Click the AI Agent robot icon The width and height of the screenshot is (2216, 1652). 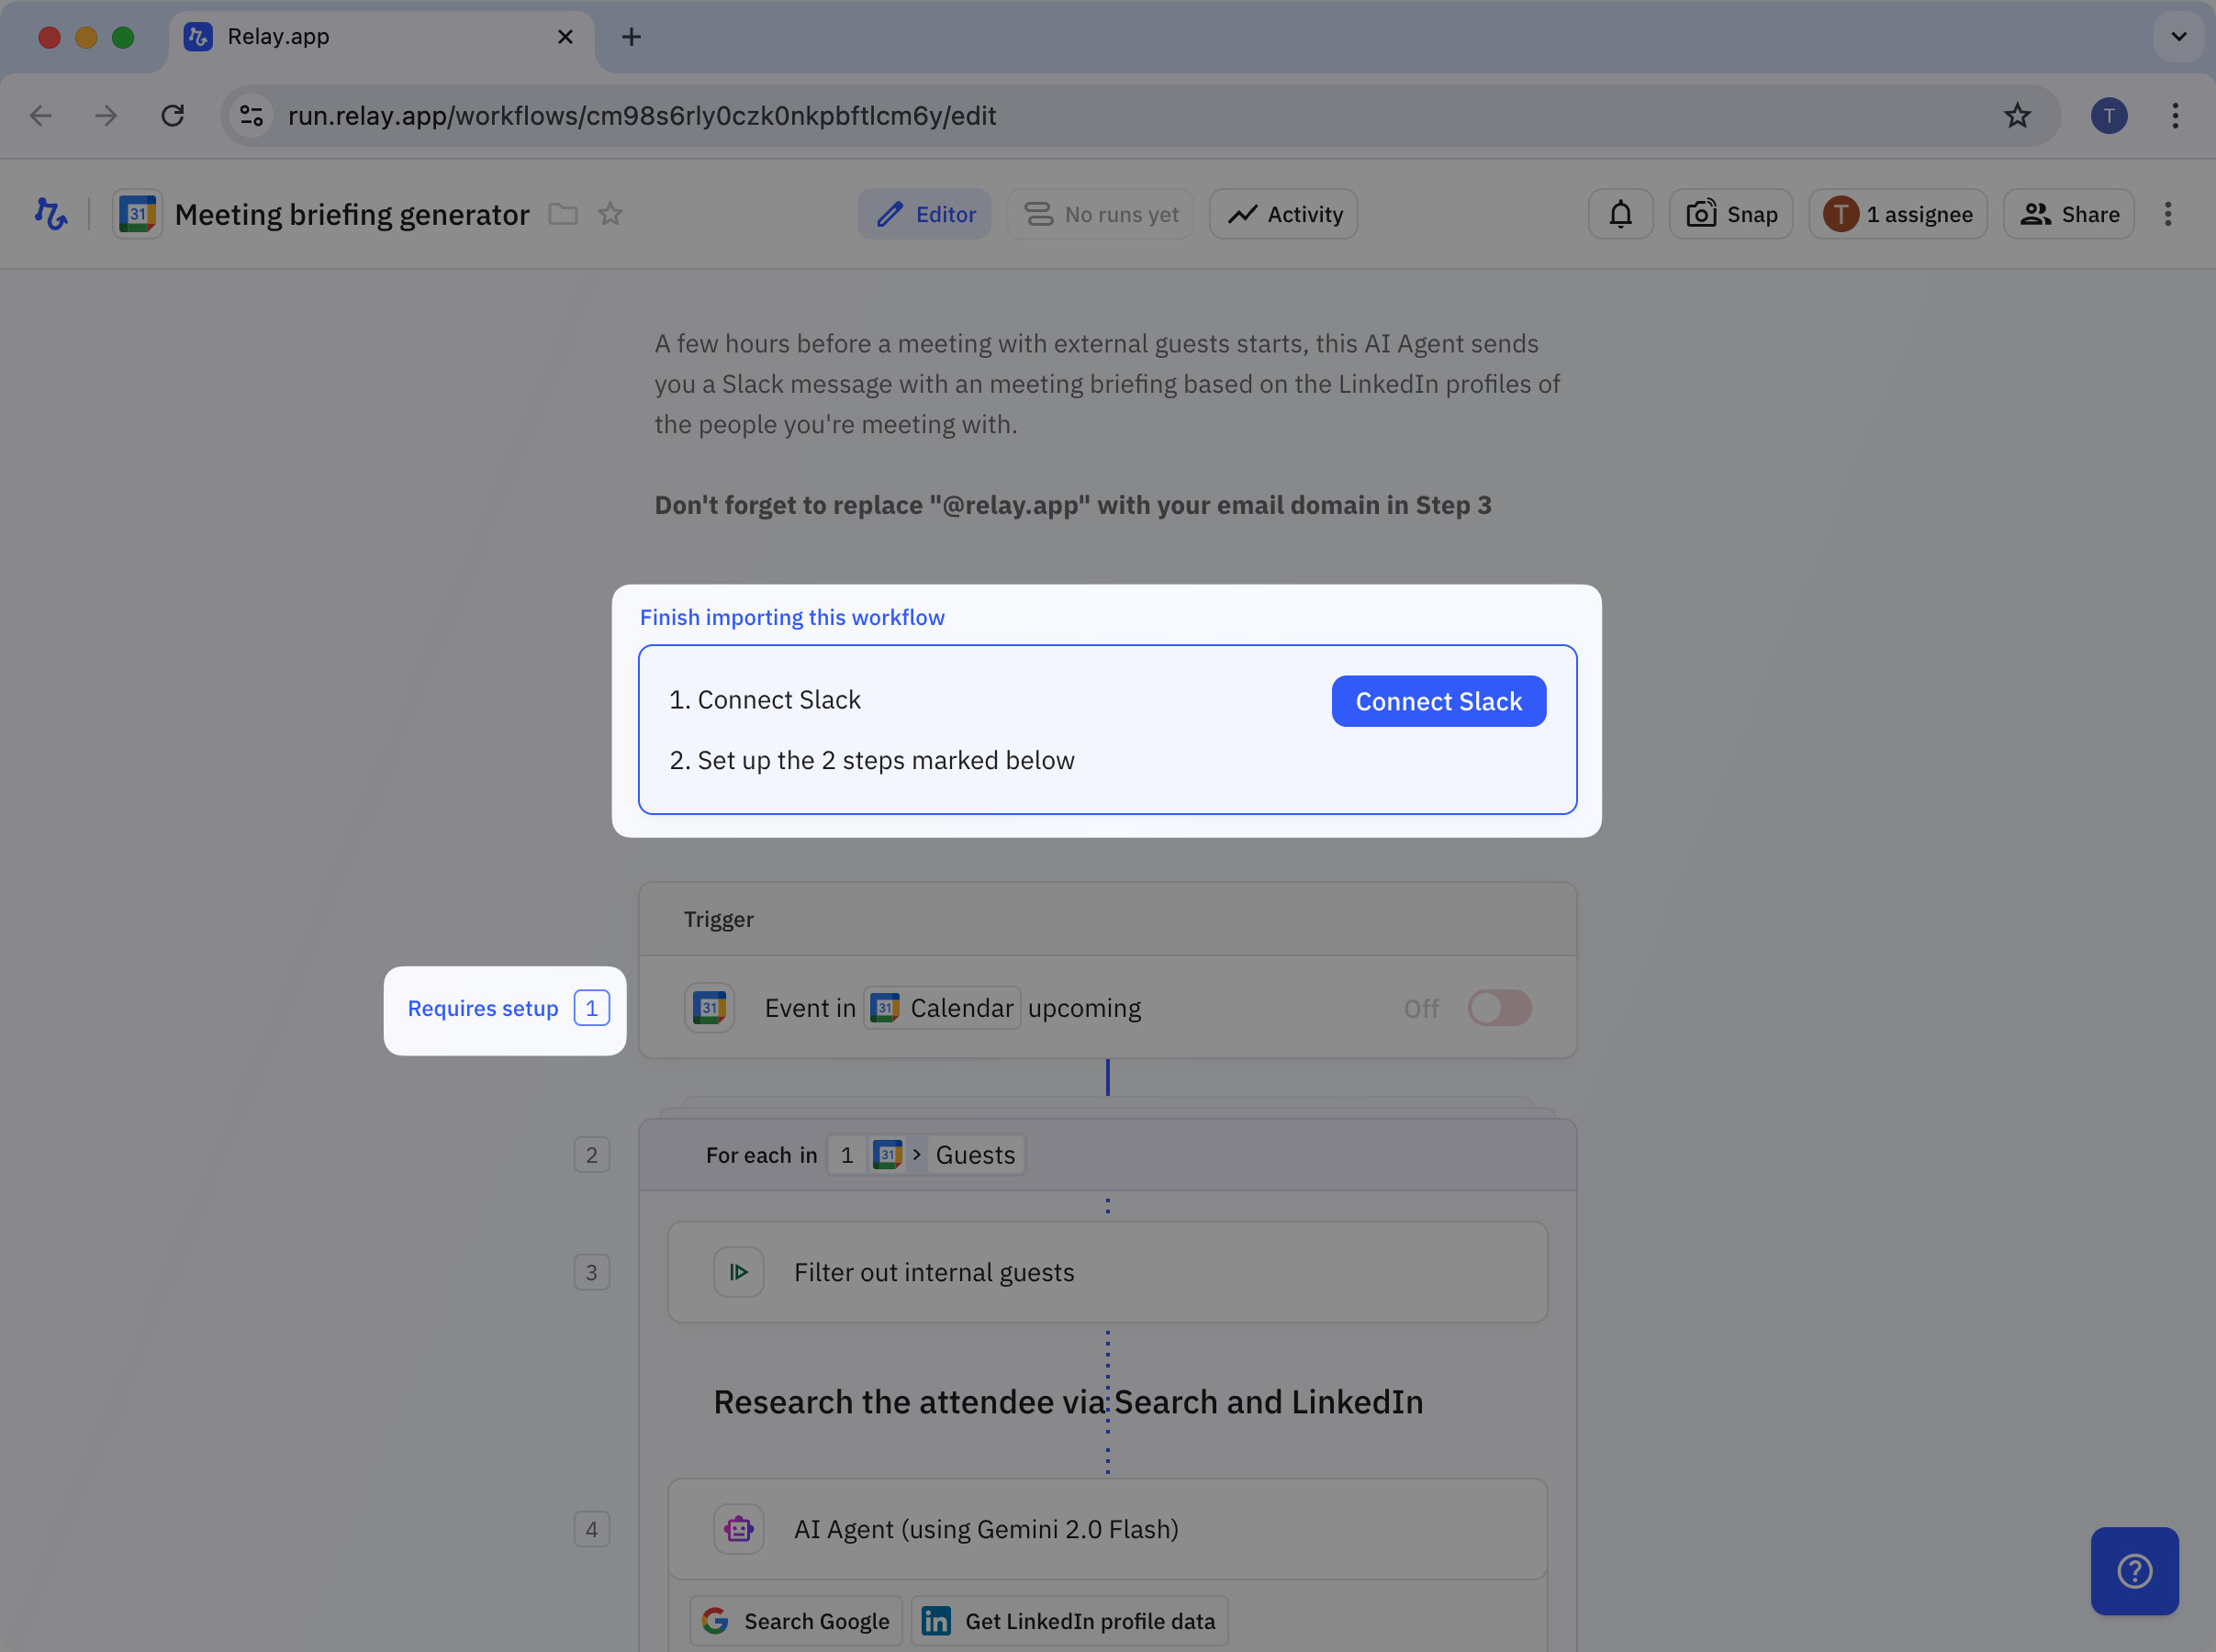coord(739,1529)
